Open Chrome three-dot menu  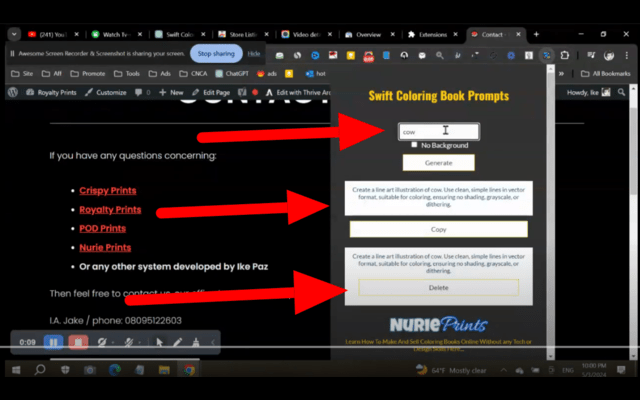[x=627, y=55]
